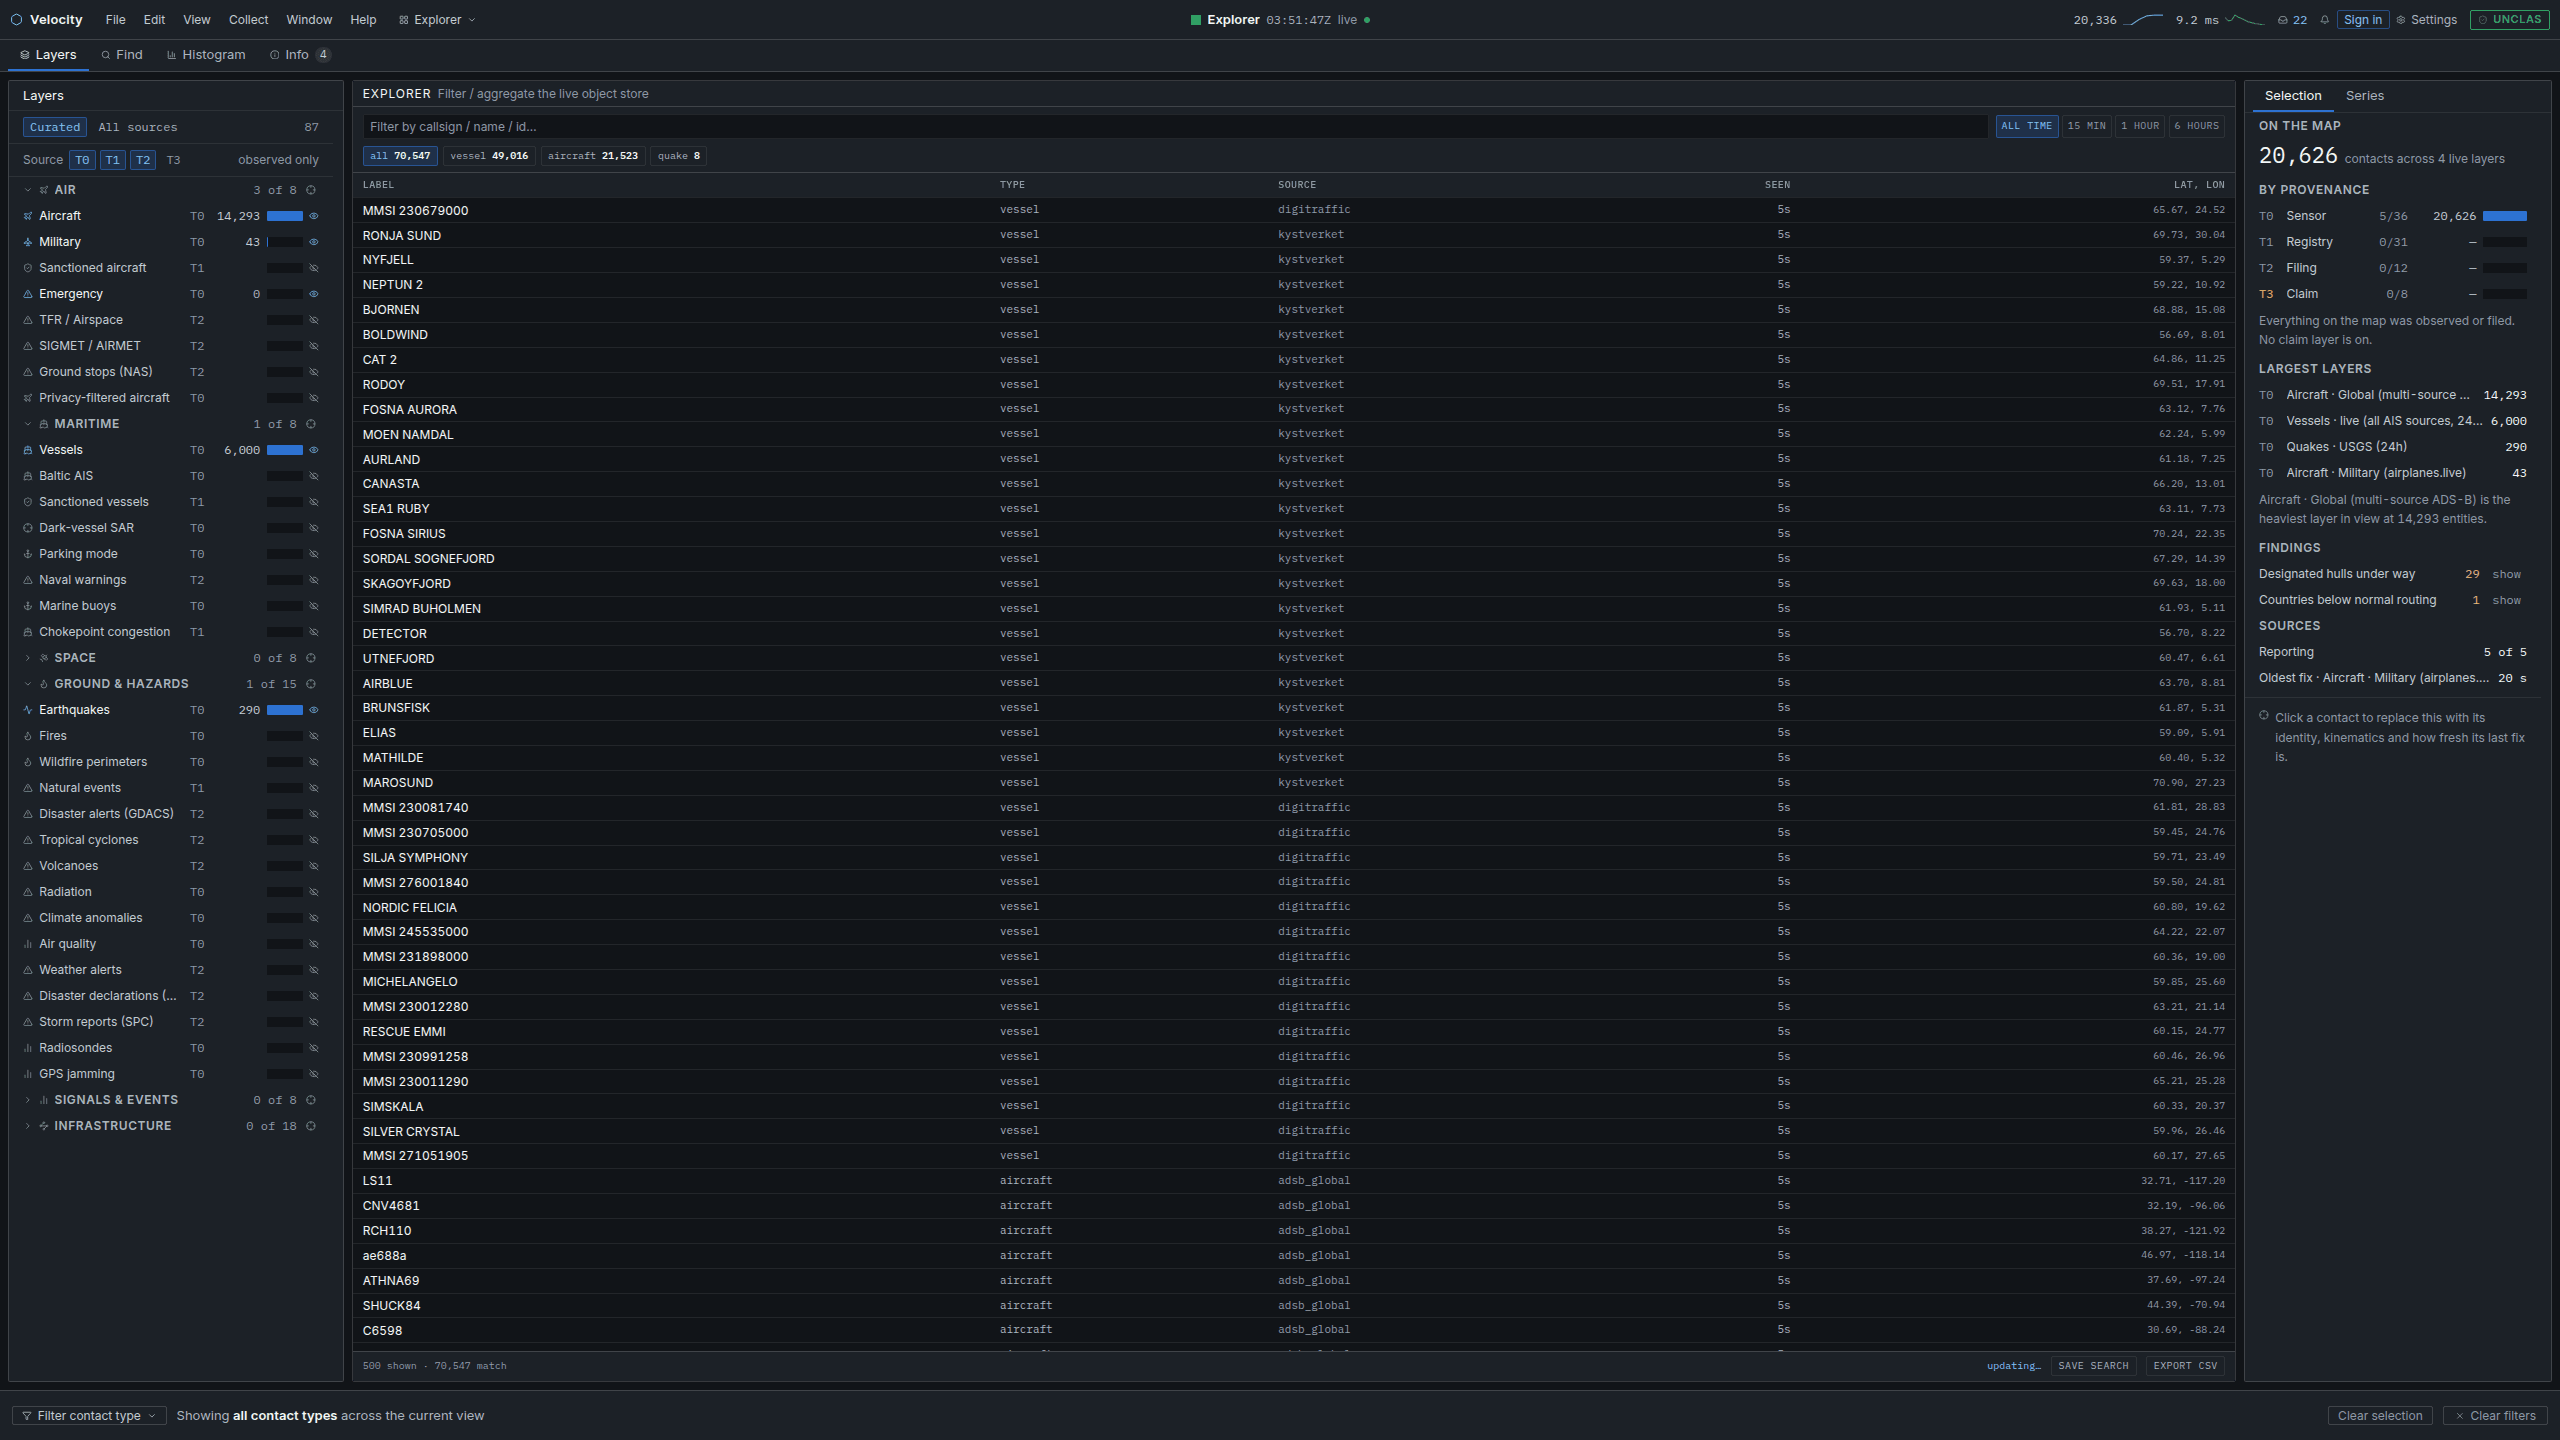The height and width of the screenshot is (1440, 2560).
Task: Click the SIGNALS & EVENTS target icon
Action: click(311, 1100)
